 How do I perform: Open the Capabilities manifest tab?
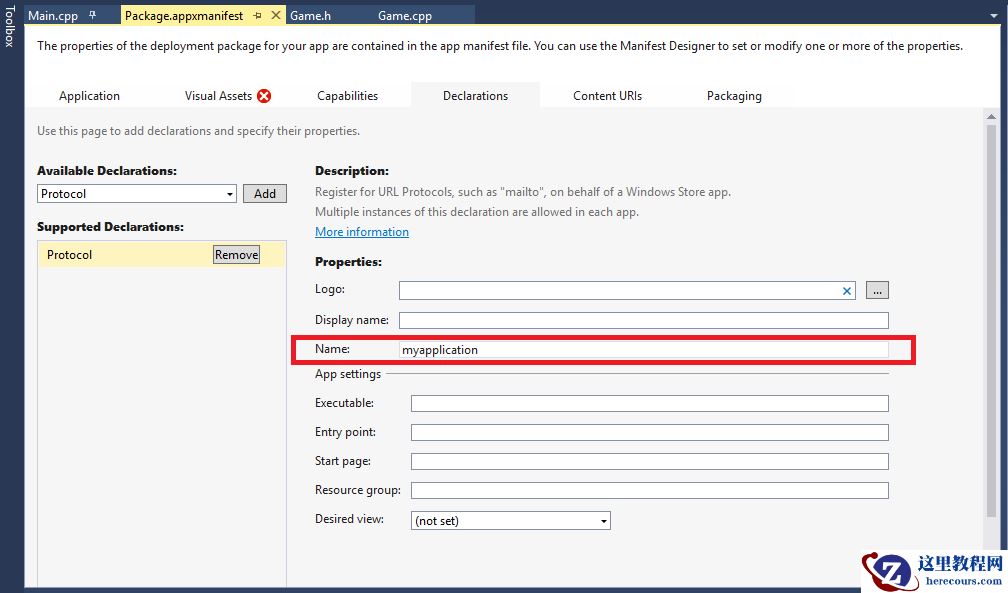pos(347,96)
